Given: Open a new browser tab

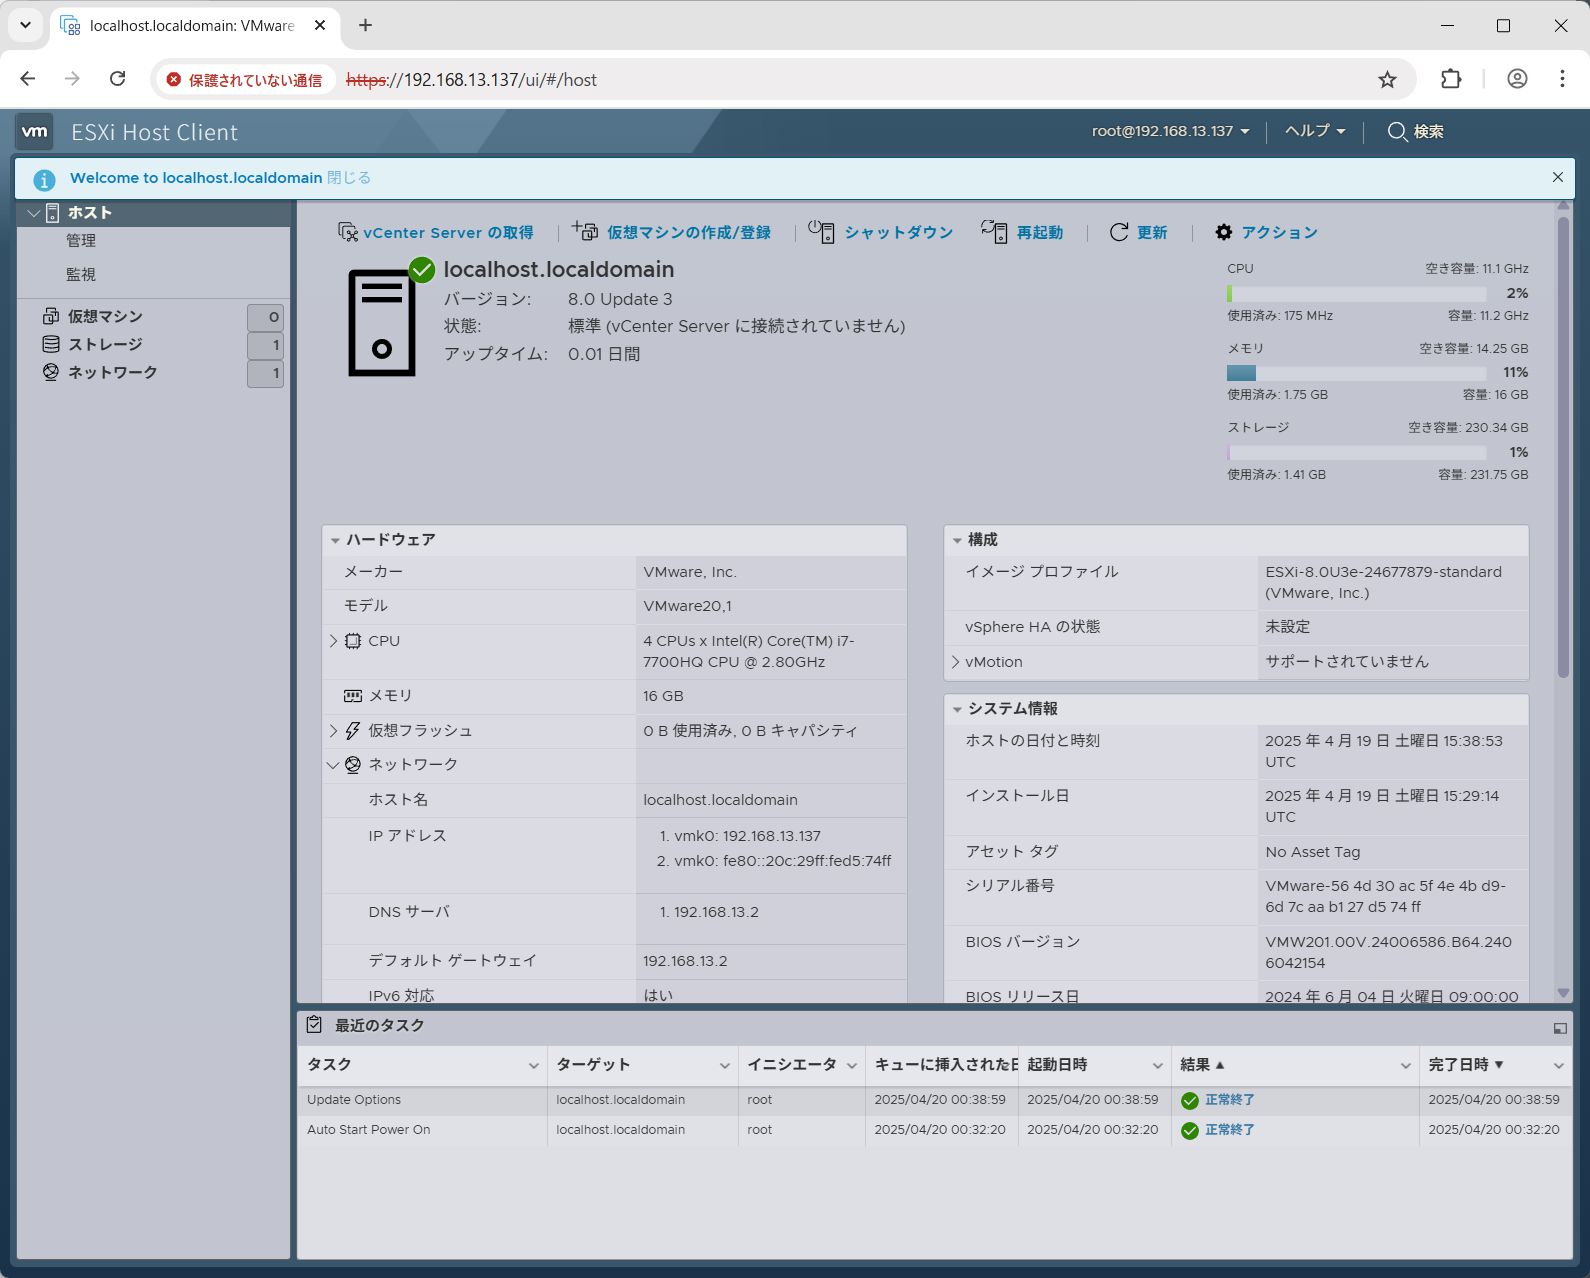Looking at the screenshot, I should coord(365,25).
